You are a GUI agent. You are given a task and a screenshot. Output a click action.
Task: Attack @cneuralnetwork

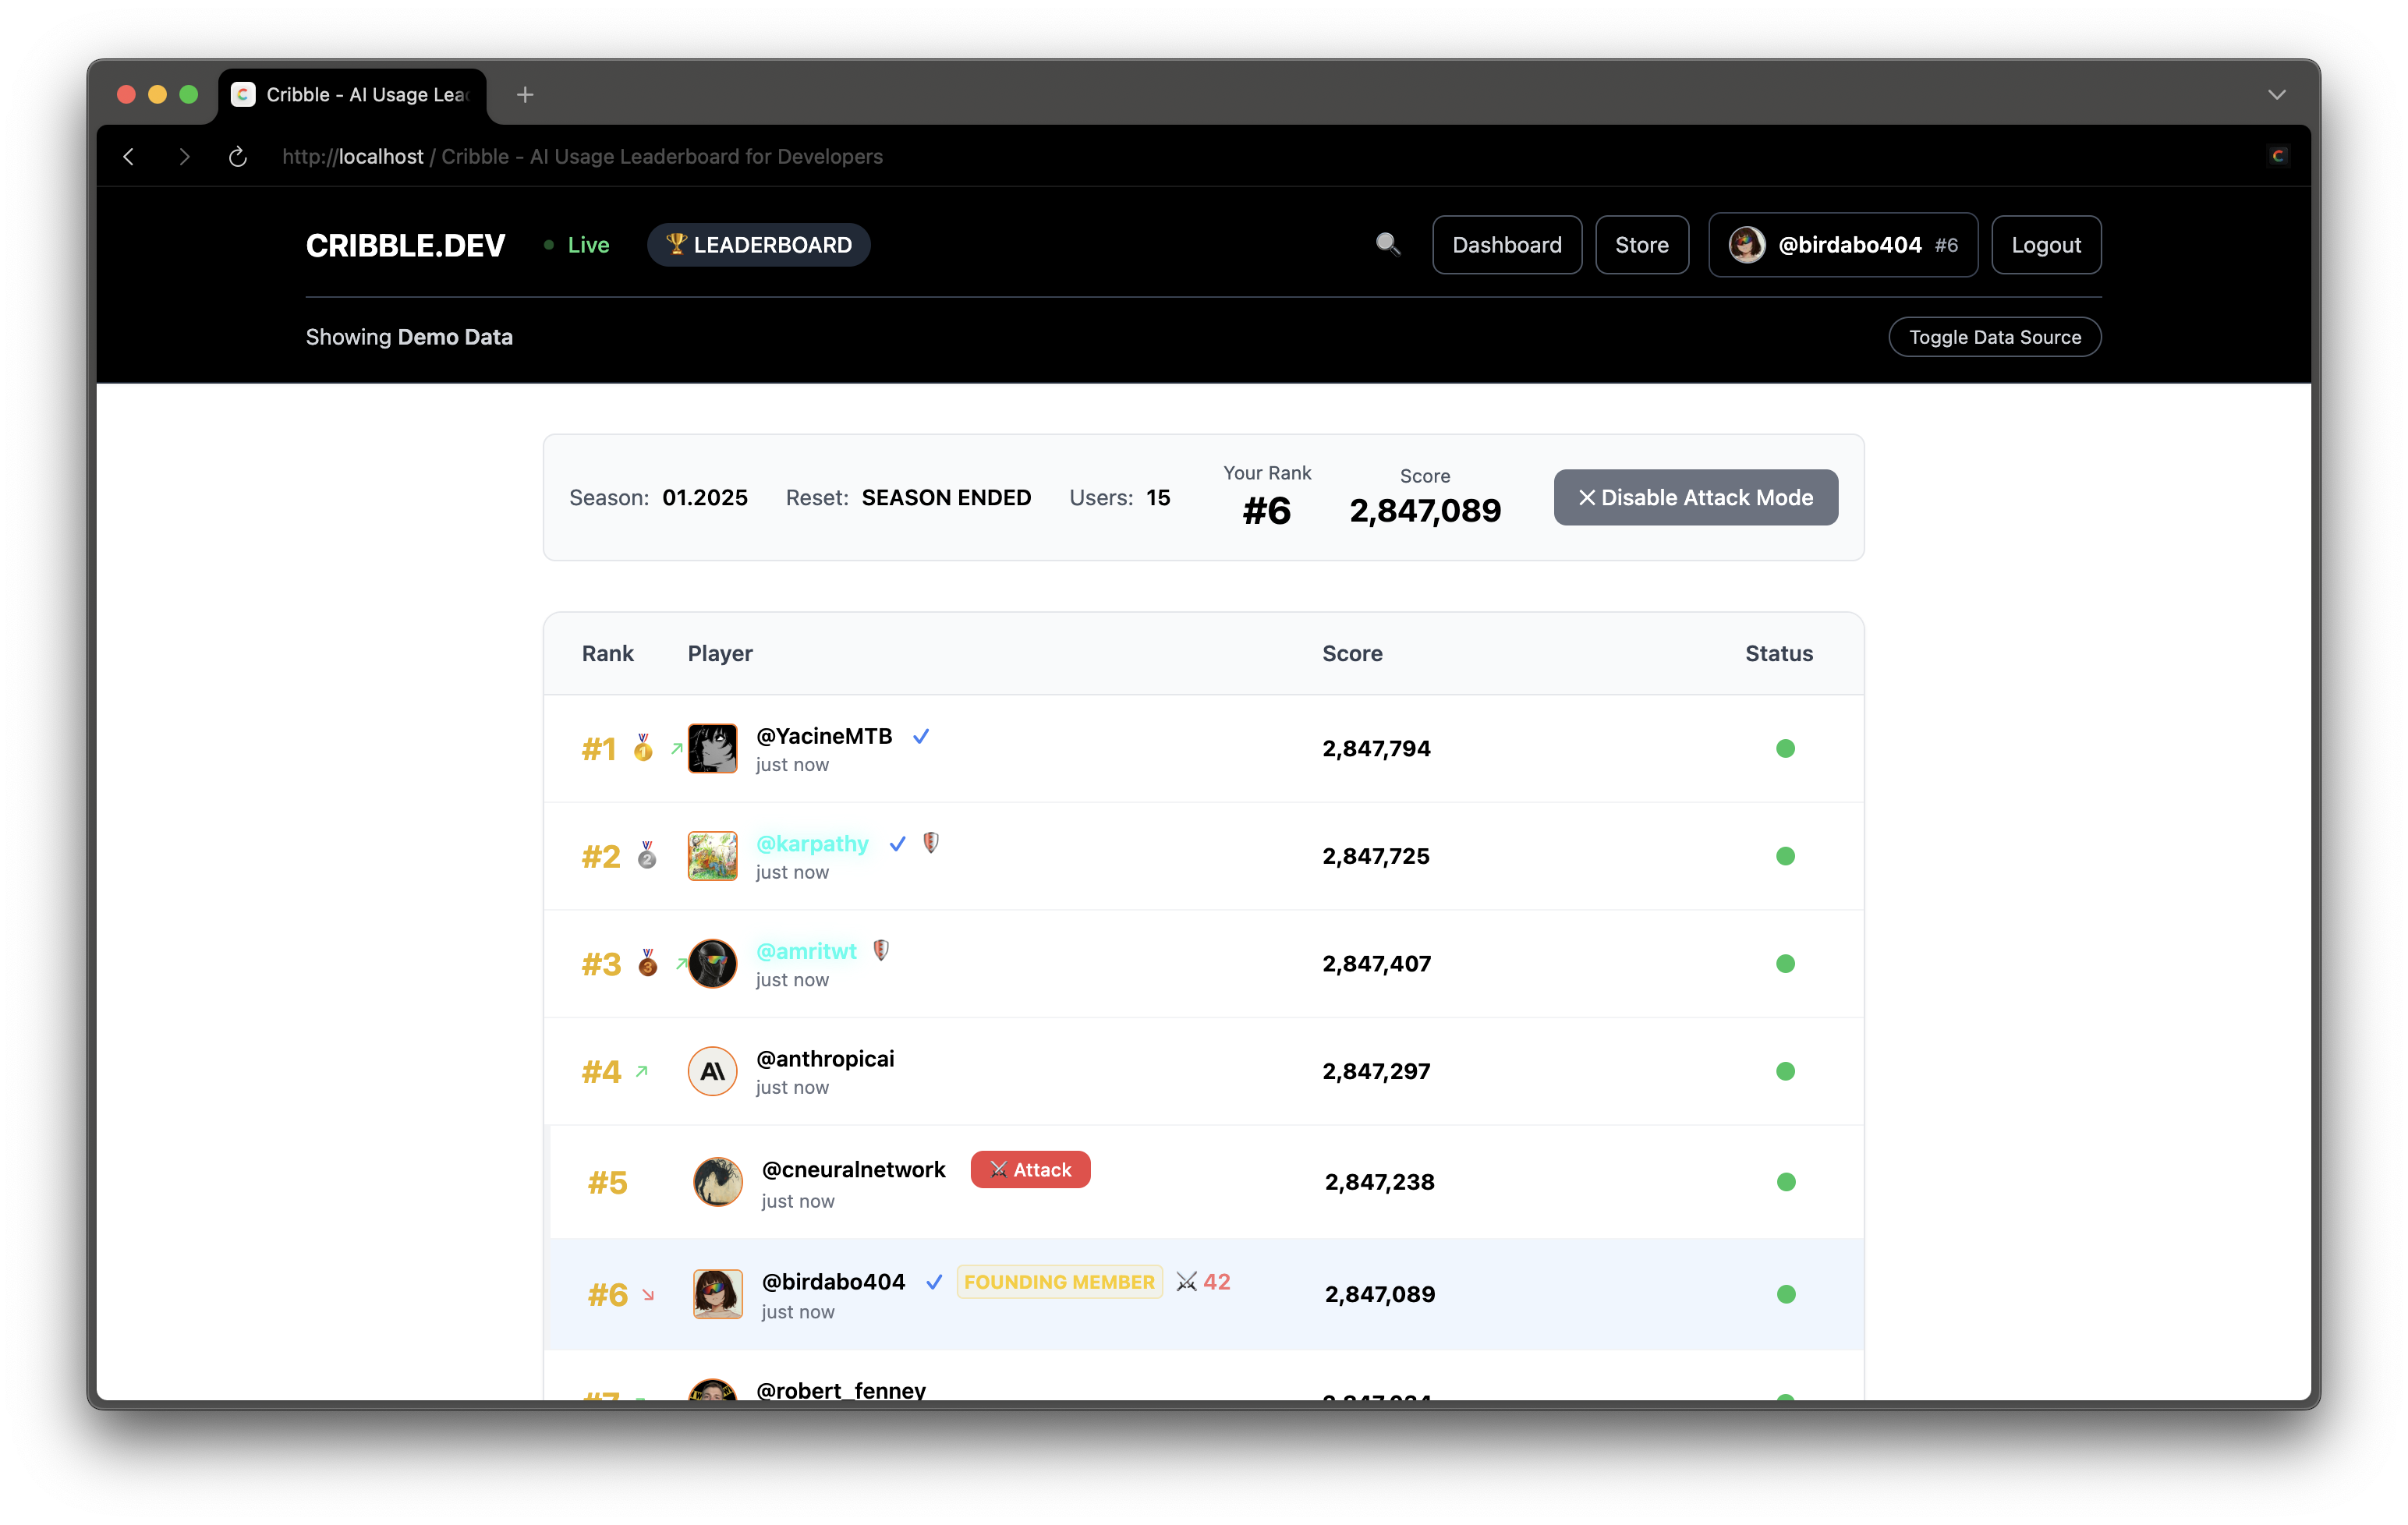tap(1030, 1170)
